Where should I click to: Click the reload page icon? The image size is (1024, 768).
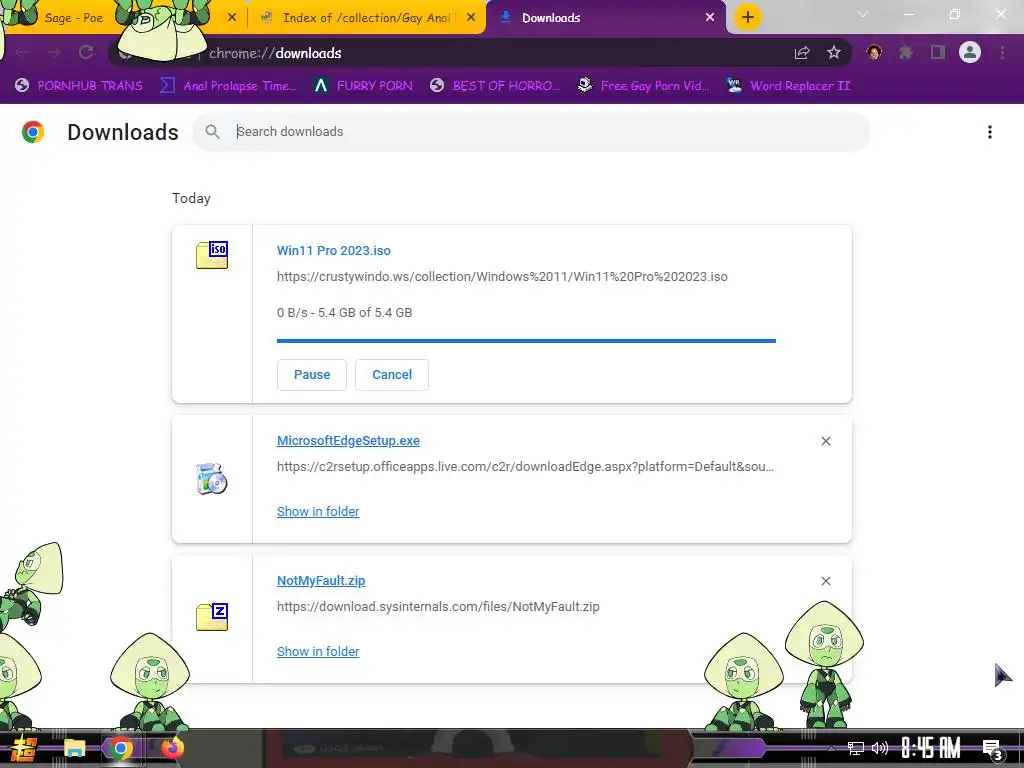(x=86, y=52)
